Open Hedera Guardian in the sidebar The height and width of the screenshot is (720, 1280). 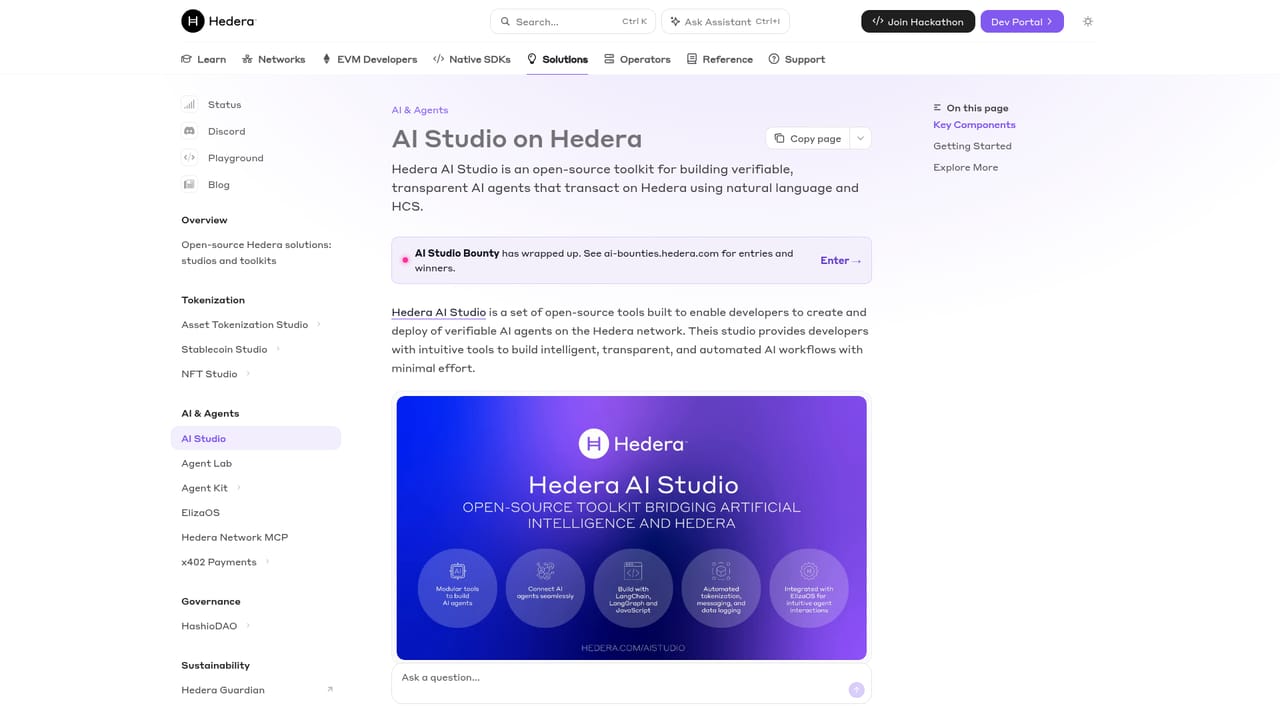(x=223, y=690)
